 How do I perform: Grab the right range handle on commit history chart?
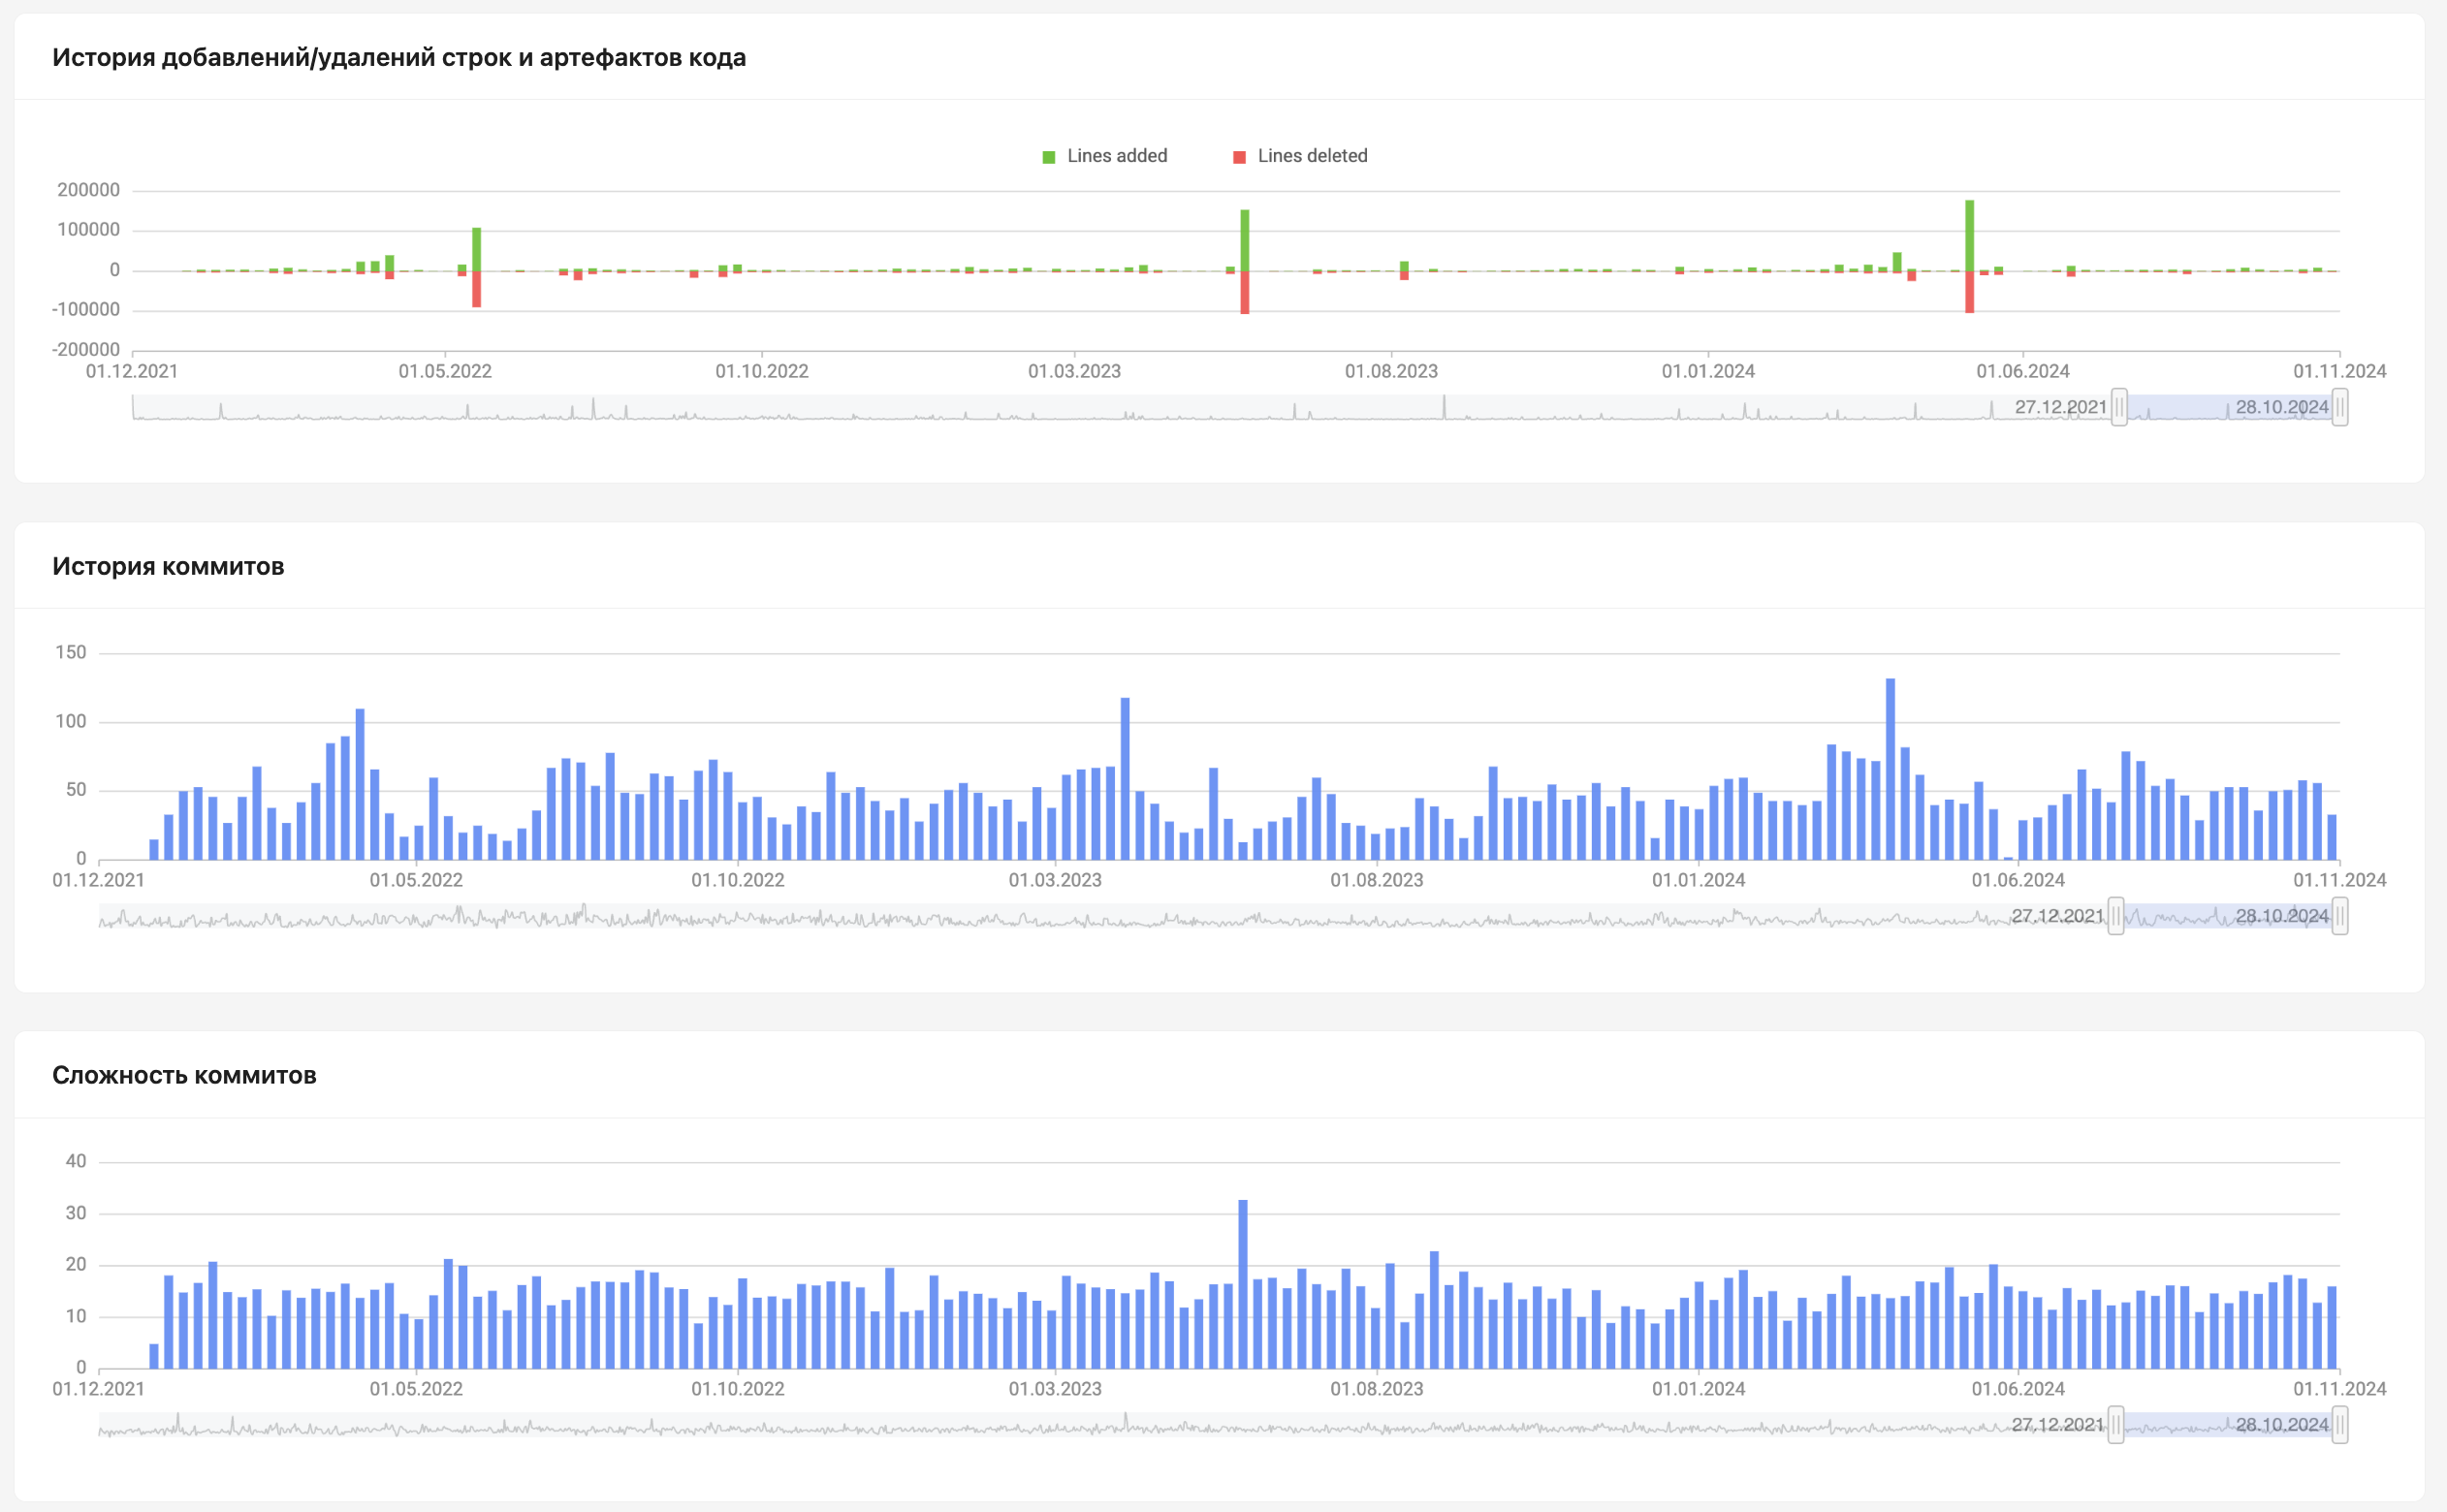pyautogui.click(x=2339, y=916)
